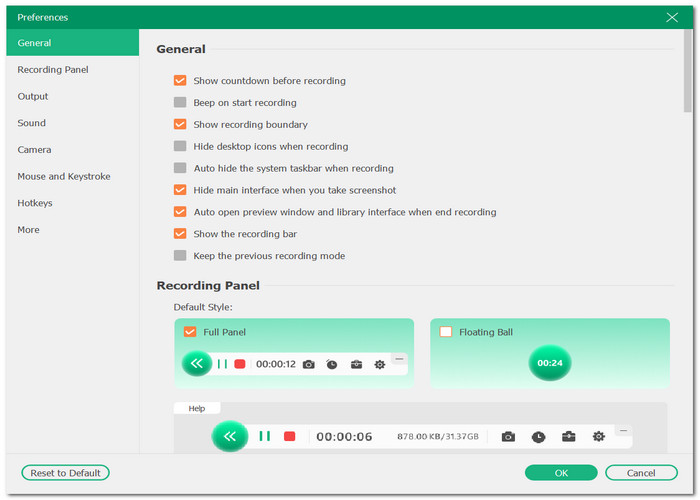Click the 00:00:12 timer in Full Panel
This screenshot has height=500, width=700.
coord(276,364)
